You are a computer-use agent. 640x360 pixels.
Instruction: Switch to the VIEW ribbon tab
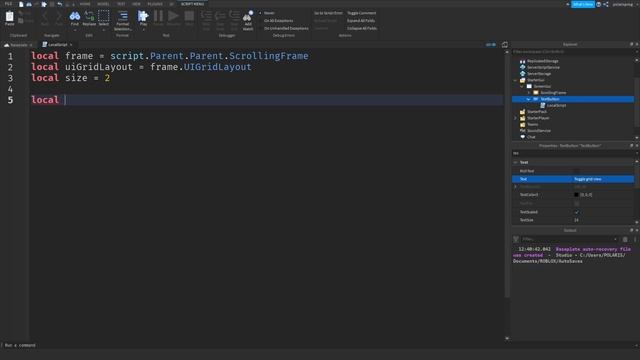[136, 4]
